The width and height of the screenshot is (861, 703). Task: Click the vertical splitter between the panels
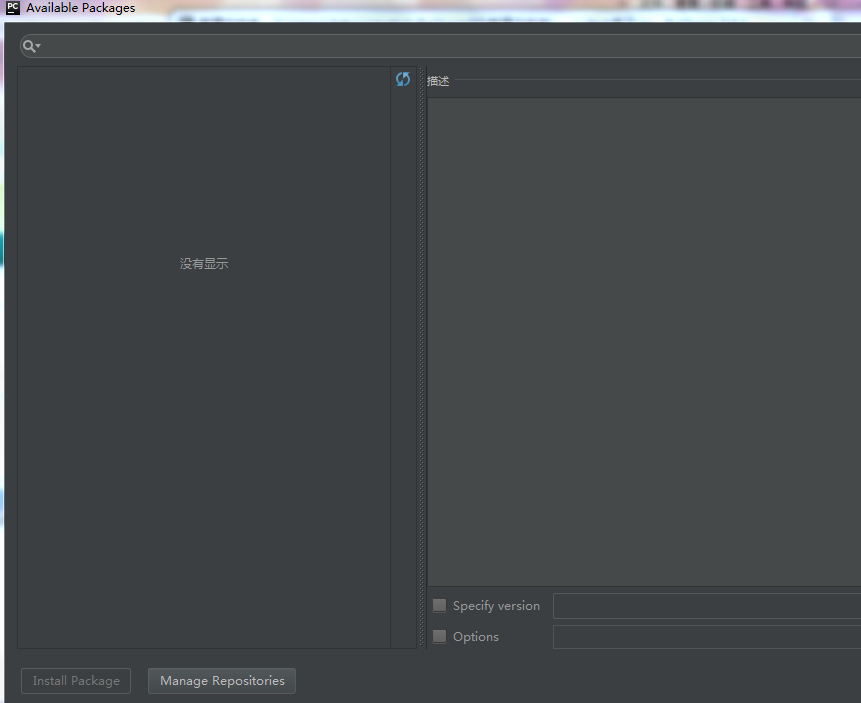click(x=421, y=360)
